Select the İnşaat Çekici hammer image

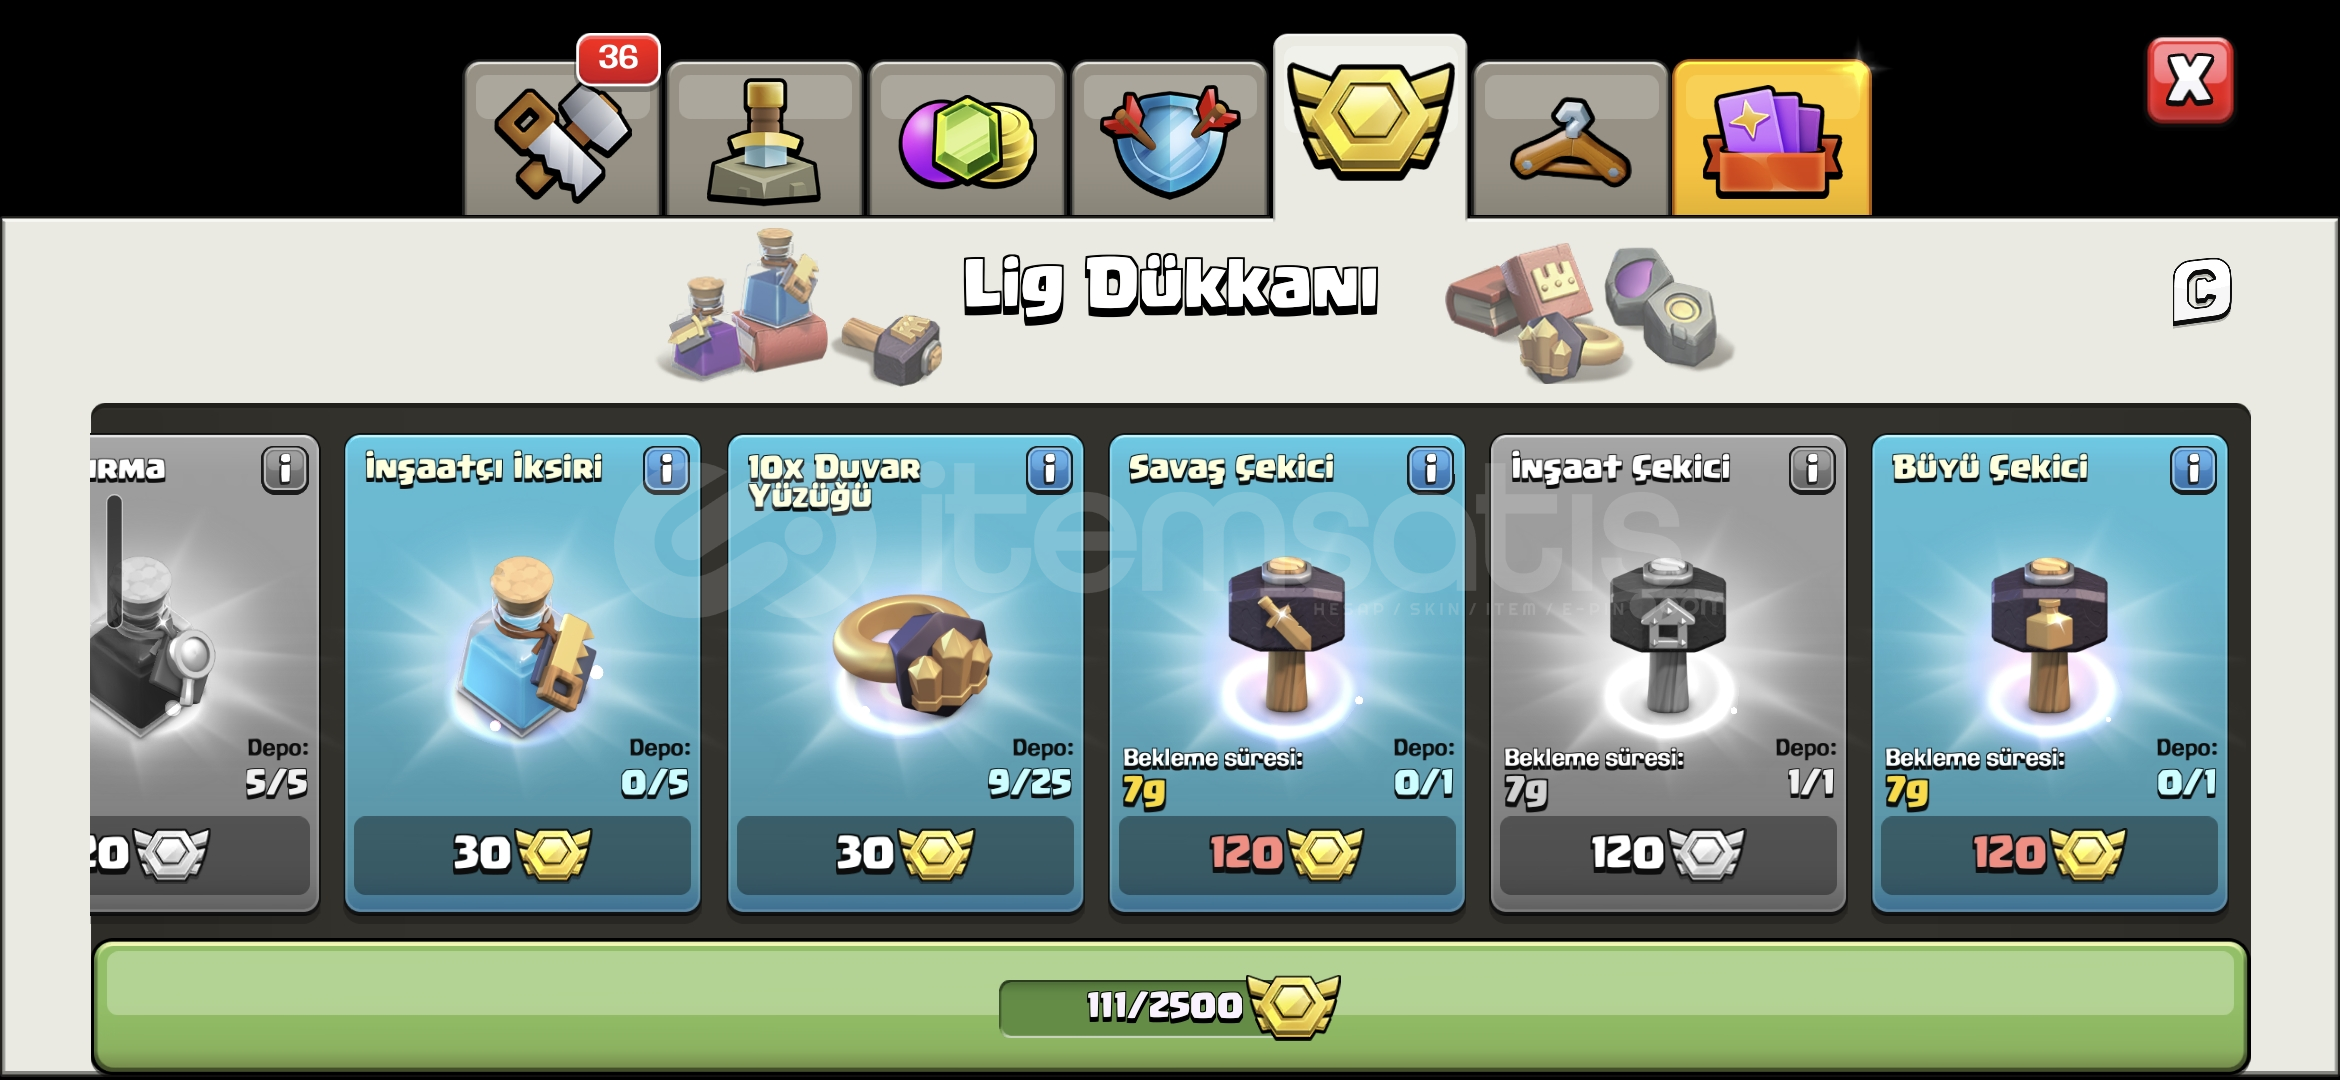point(1668,635)
